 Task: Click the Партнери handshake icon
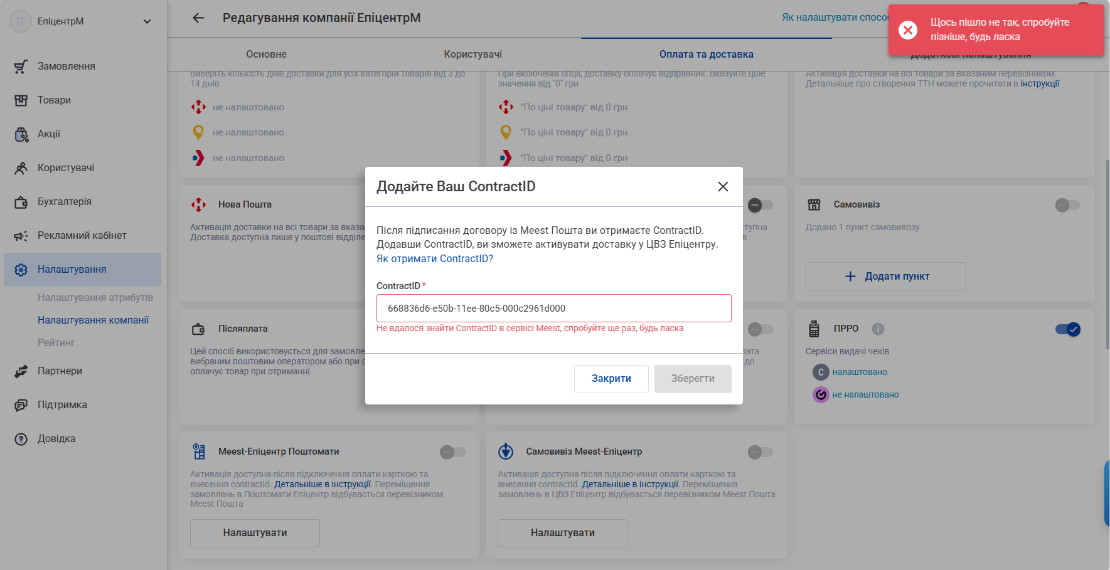21,371
